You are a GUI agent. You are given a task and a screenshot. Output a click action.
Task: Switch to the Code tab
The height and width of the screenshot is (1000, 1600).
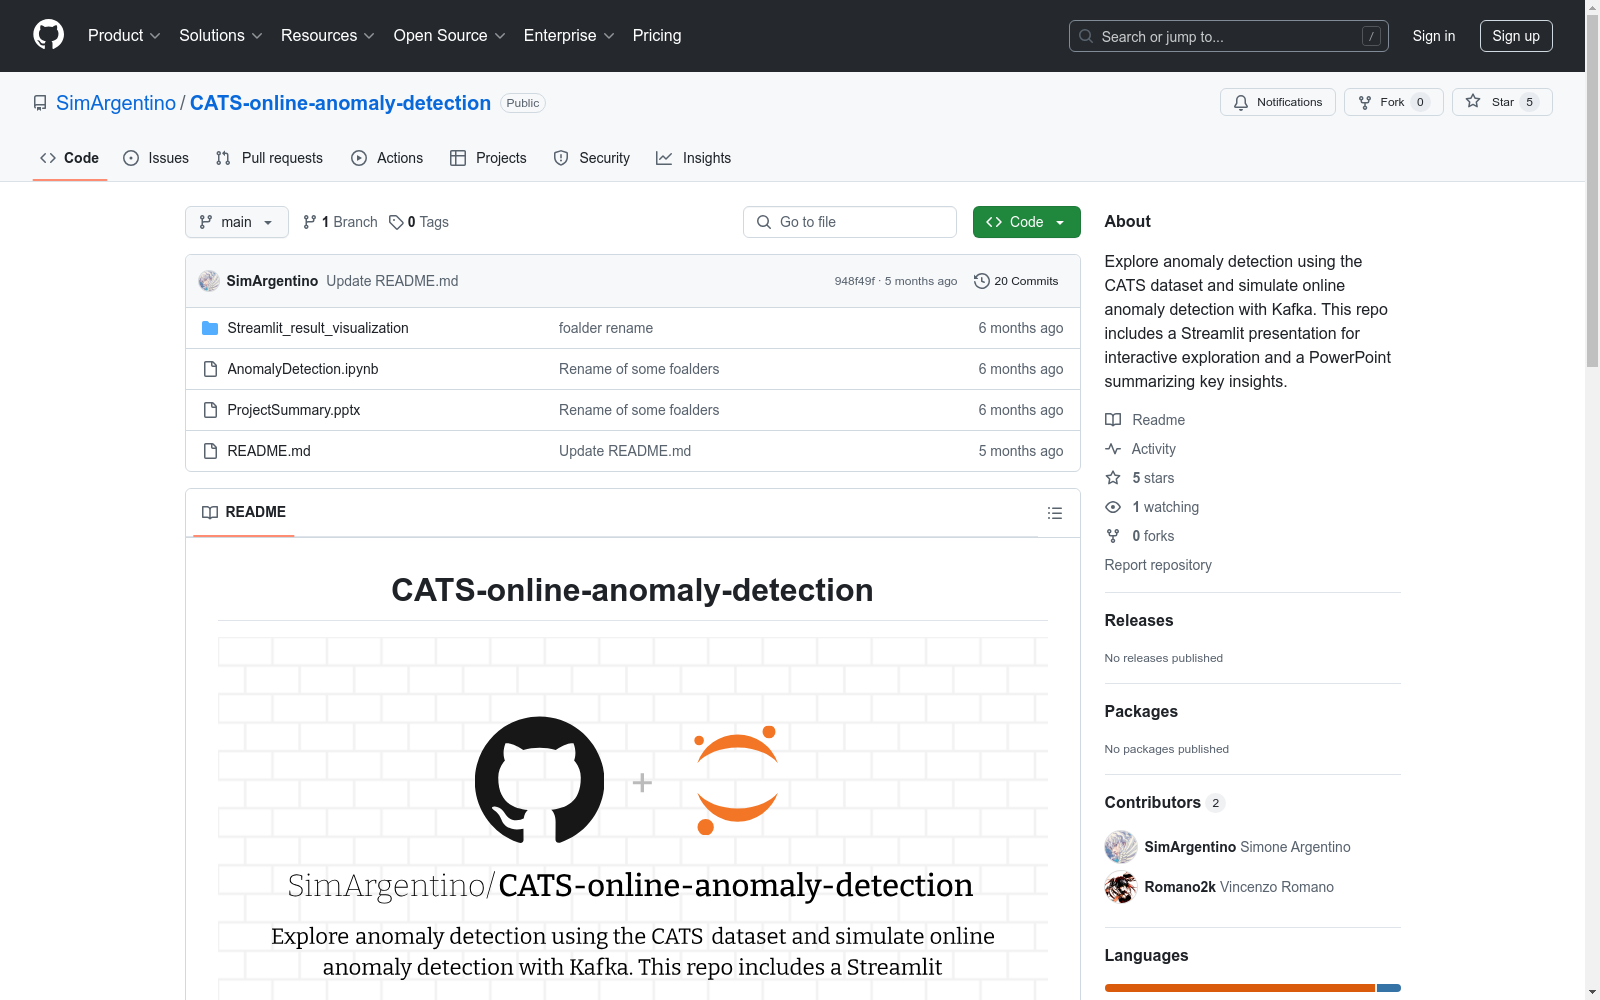(70, 158)
